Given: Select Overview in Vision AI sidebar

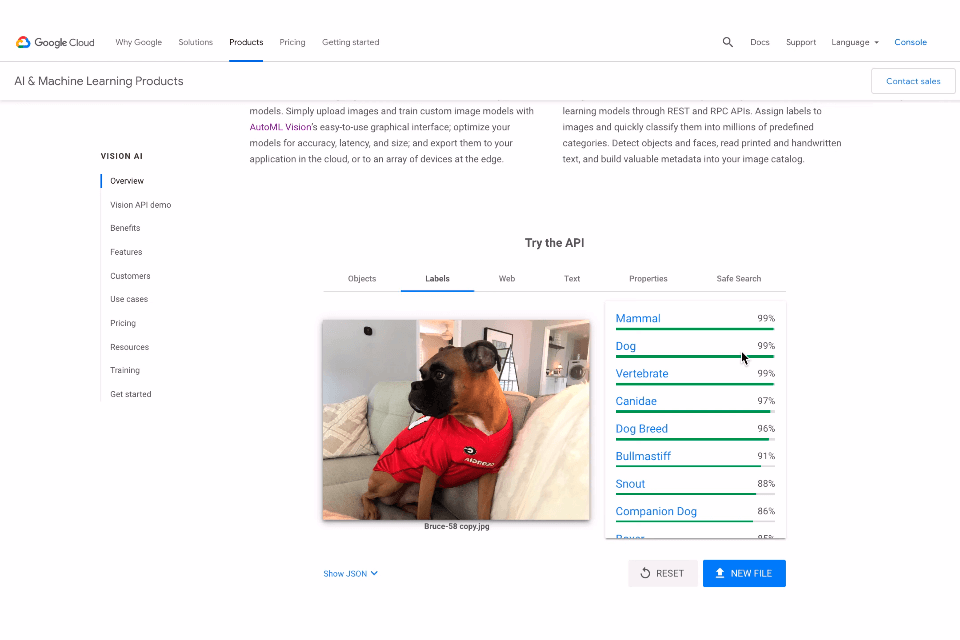Looking at the screenshot, I should click(x=127, y=181).
